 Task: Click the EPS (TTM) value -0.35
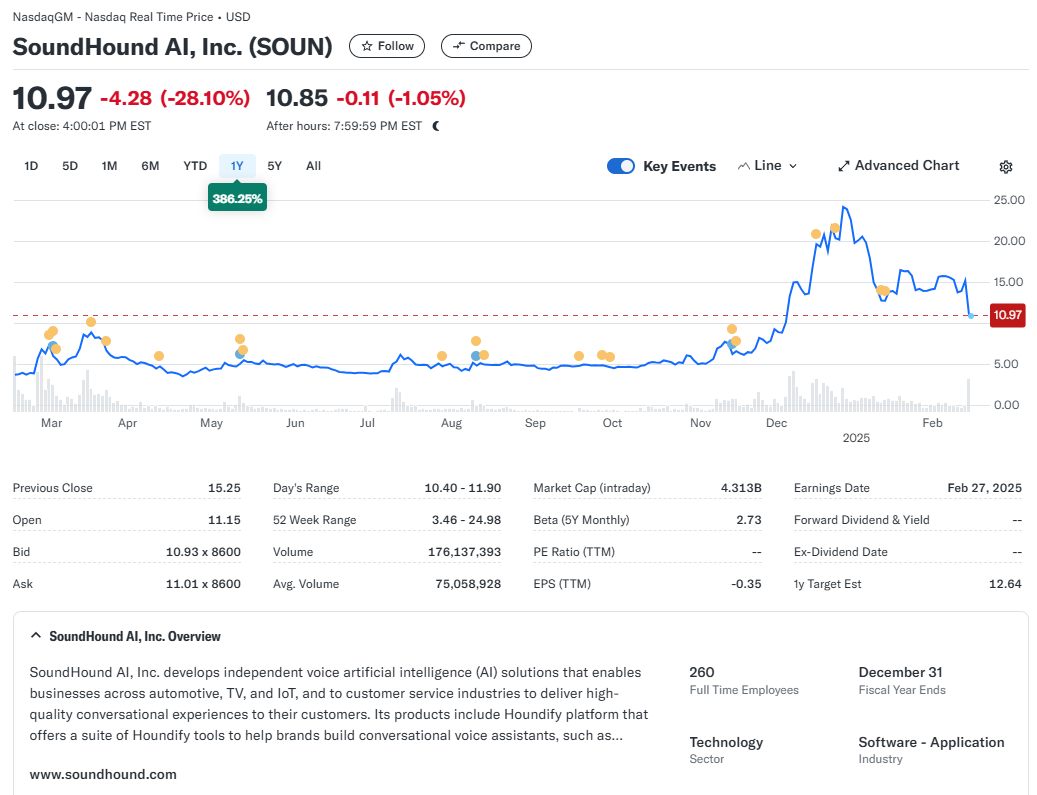746,584
